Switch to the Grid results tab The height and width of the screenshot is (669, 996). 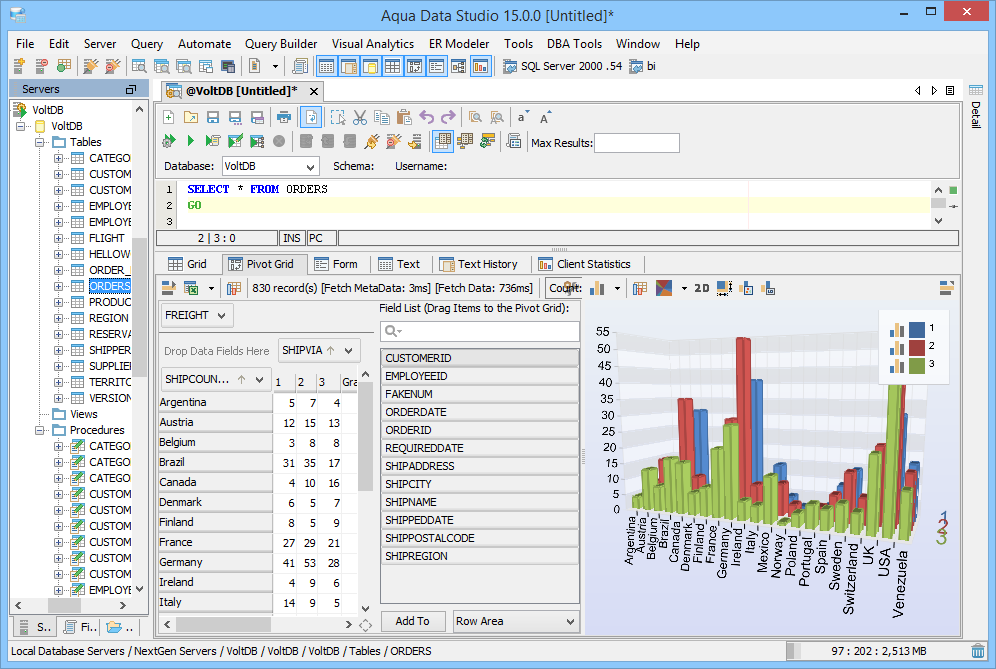click(187, 264)
